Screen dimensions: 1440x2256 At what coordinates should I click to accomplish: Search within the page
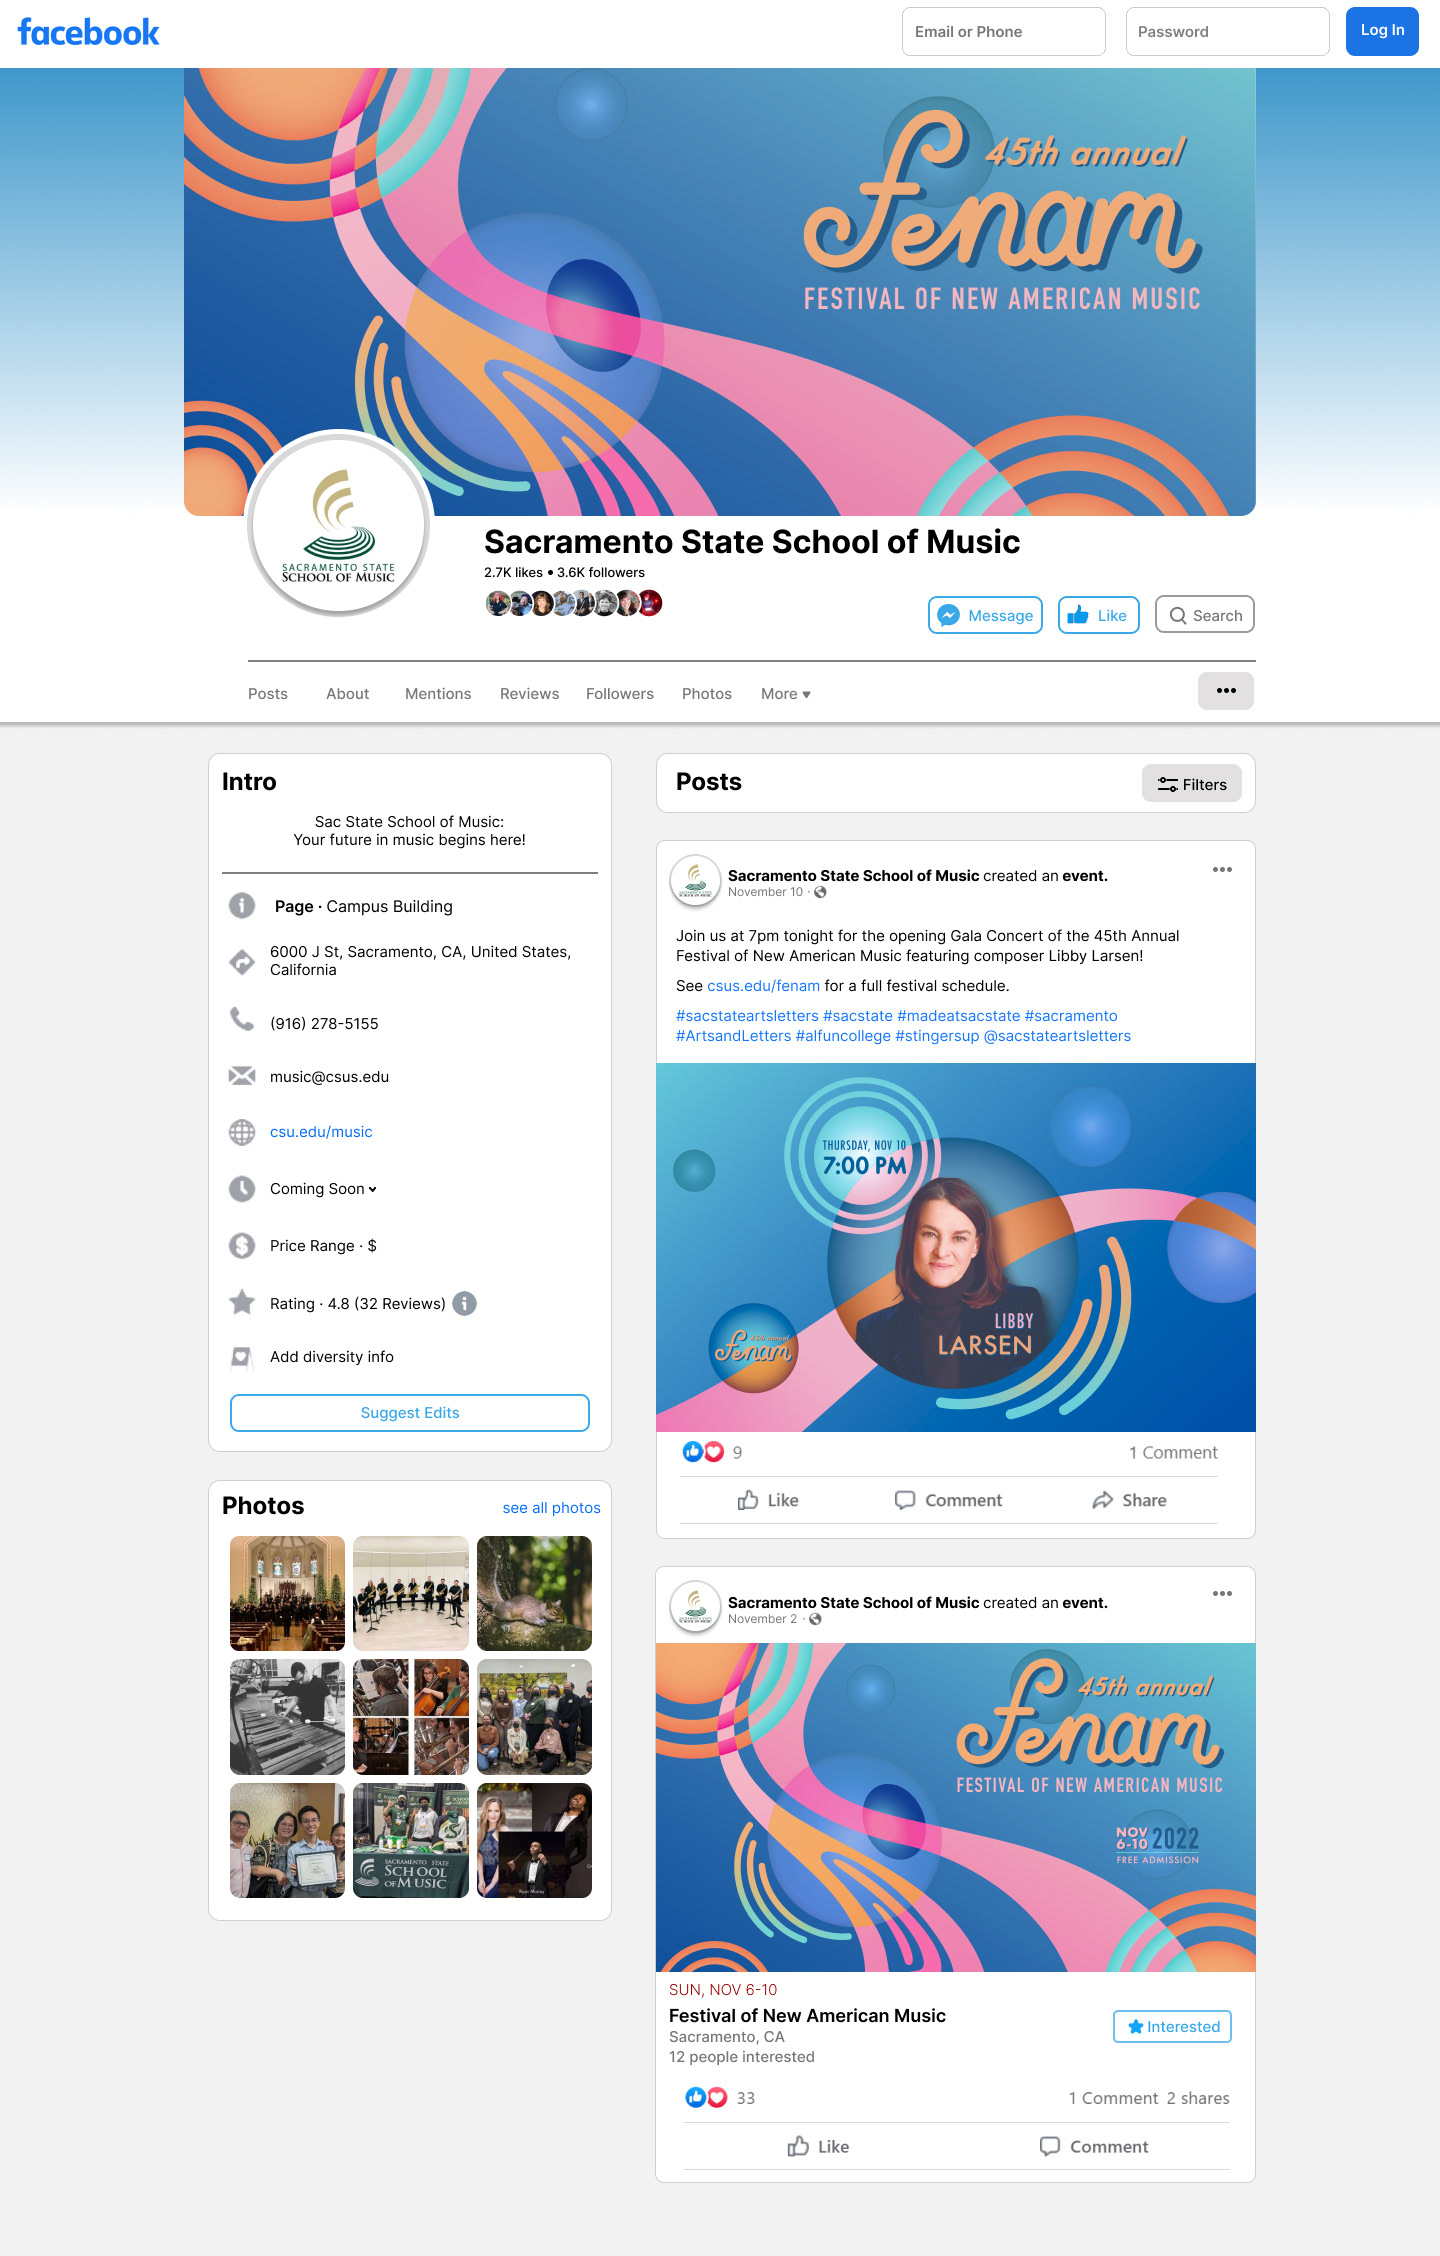tap(1205, 616)
